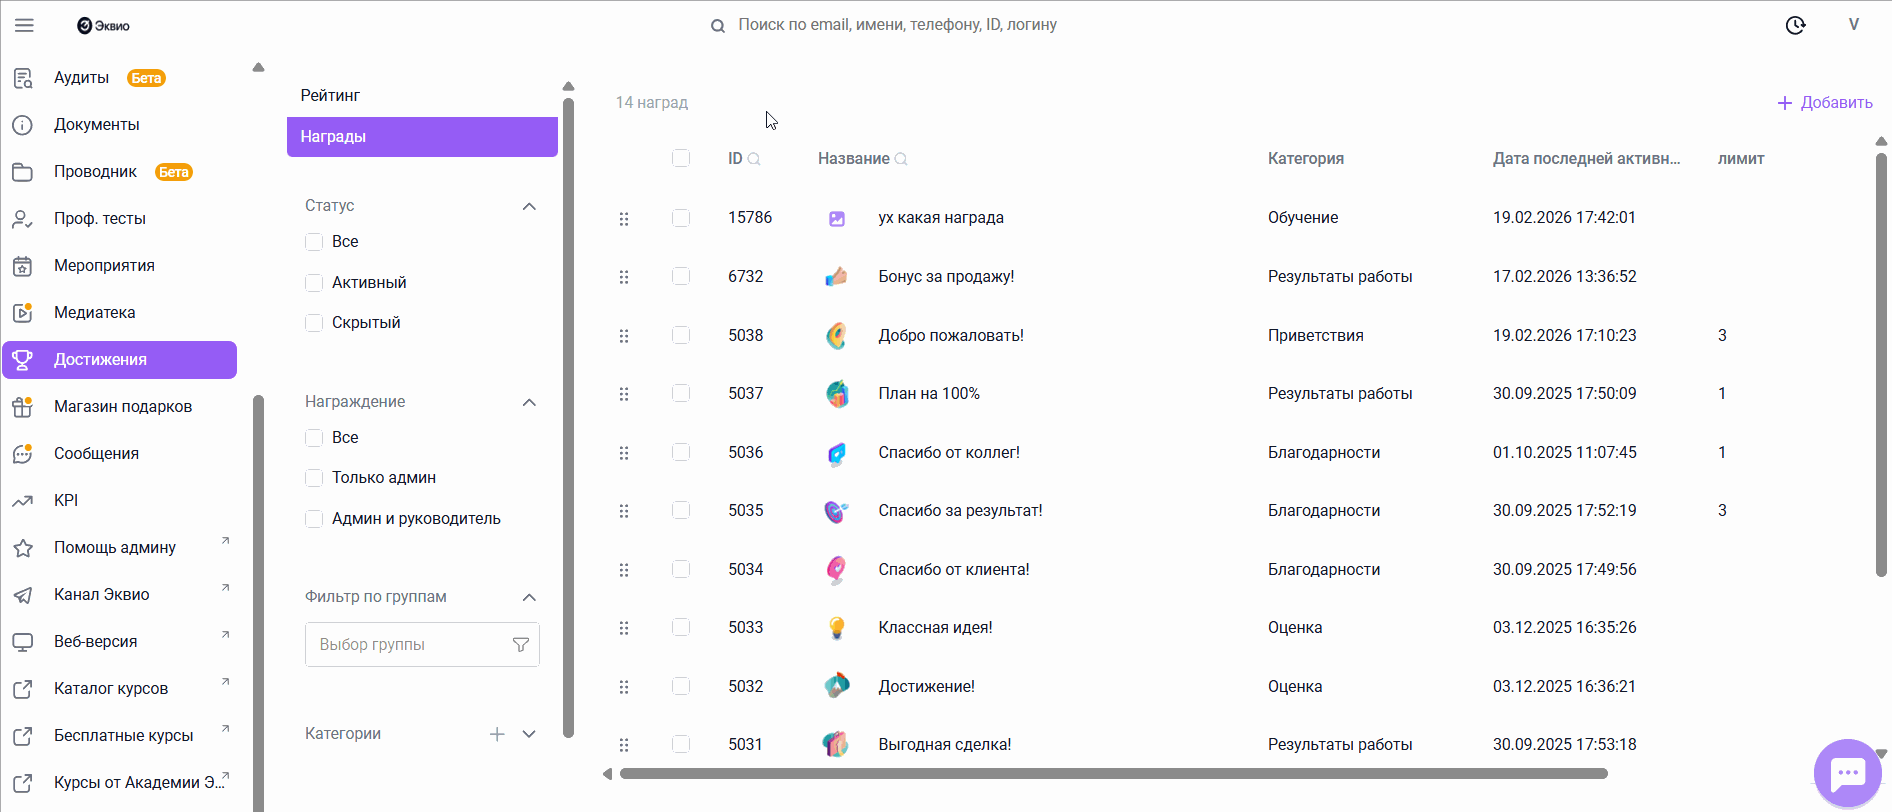Open Магазин подарков in sidebar

(x=122, y=407)
